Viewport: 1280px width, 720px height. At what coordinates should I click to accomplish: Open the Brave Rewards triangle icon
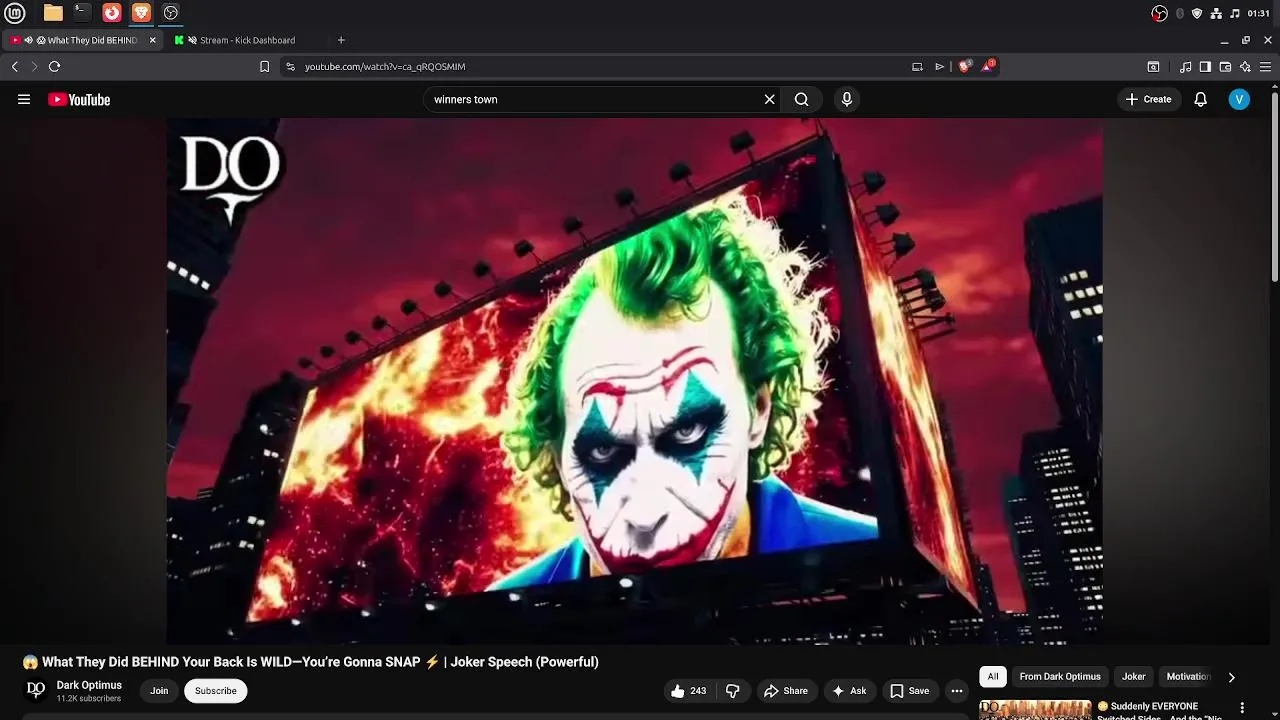click(990, 66)
